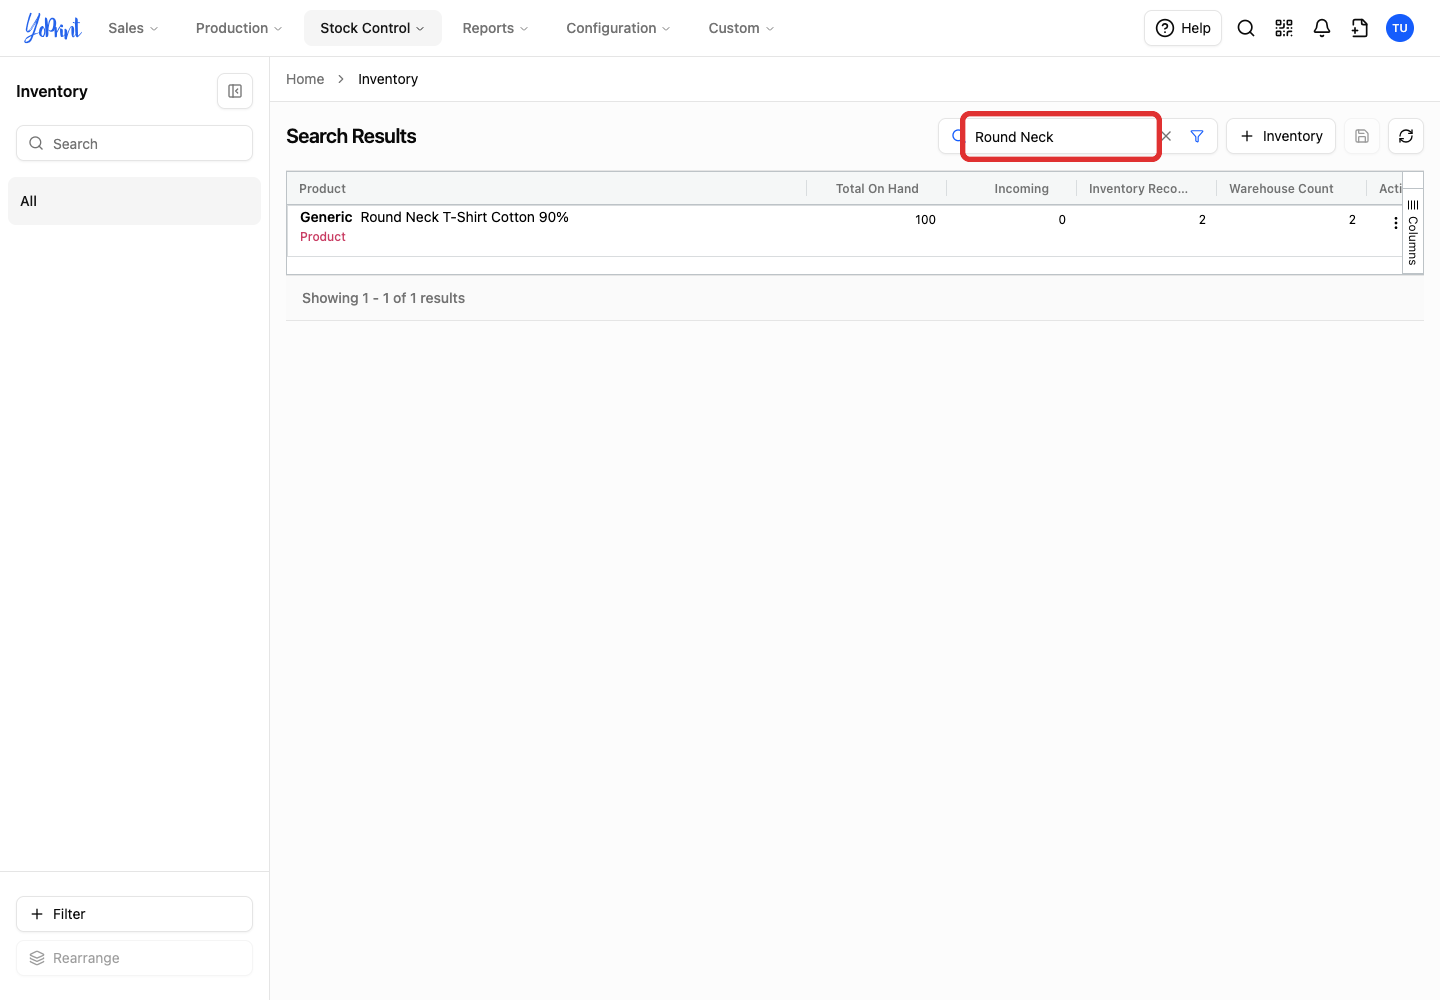Open the Columns side panel
The width and height of the screenshot is (1440, 1000).
(x=1413, y=232)
